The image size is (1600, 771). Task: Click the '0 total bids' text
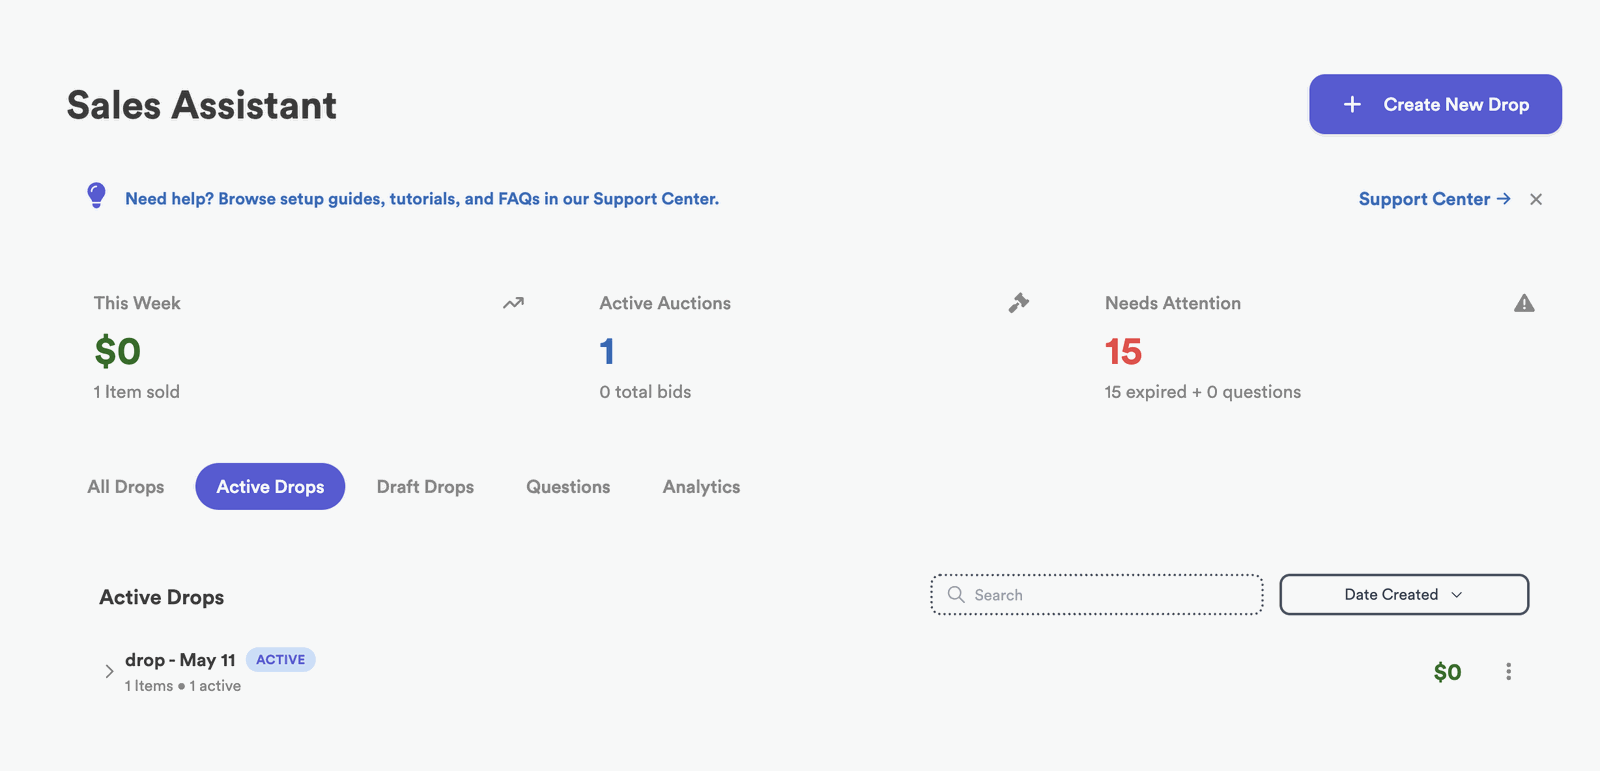click(x=645, y=392)
